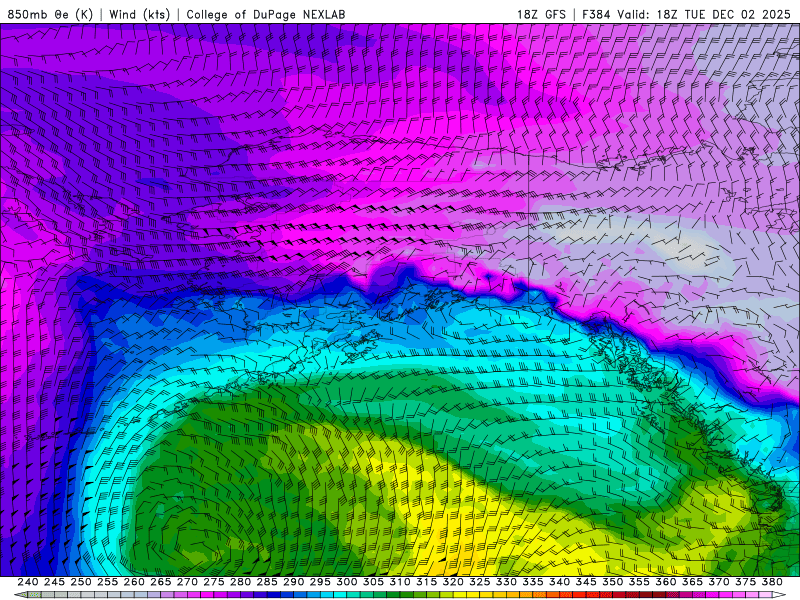
Task: Click the 280 value on color scale
Action: point(240,582)
